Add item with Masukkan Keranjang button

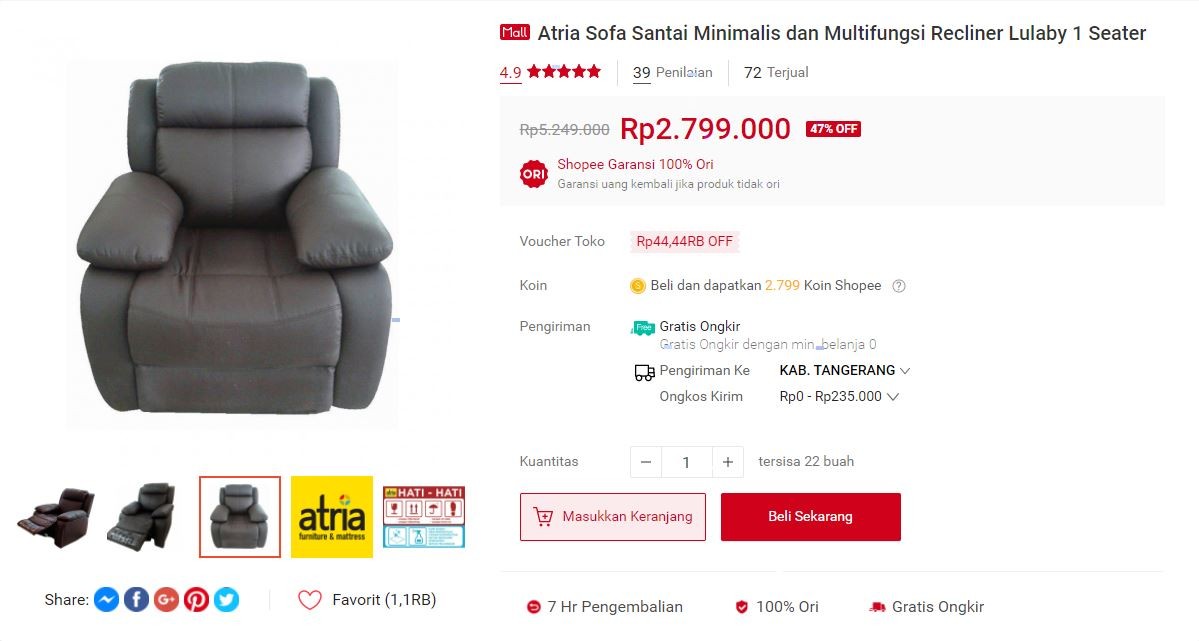pos(612,517)
